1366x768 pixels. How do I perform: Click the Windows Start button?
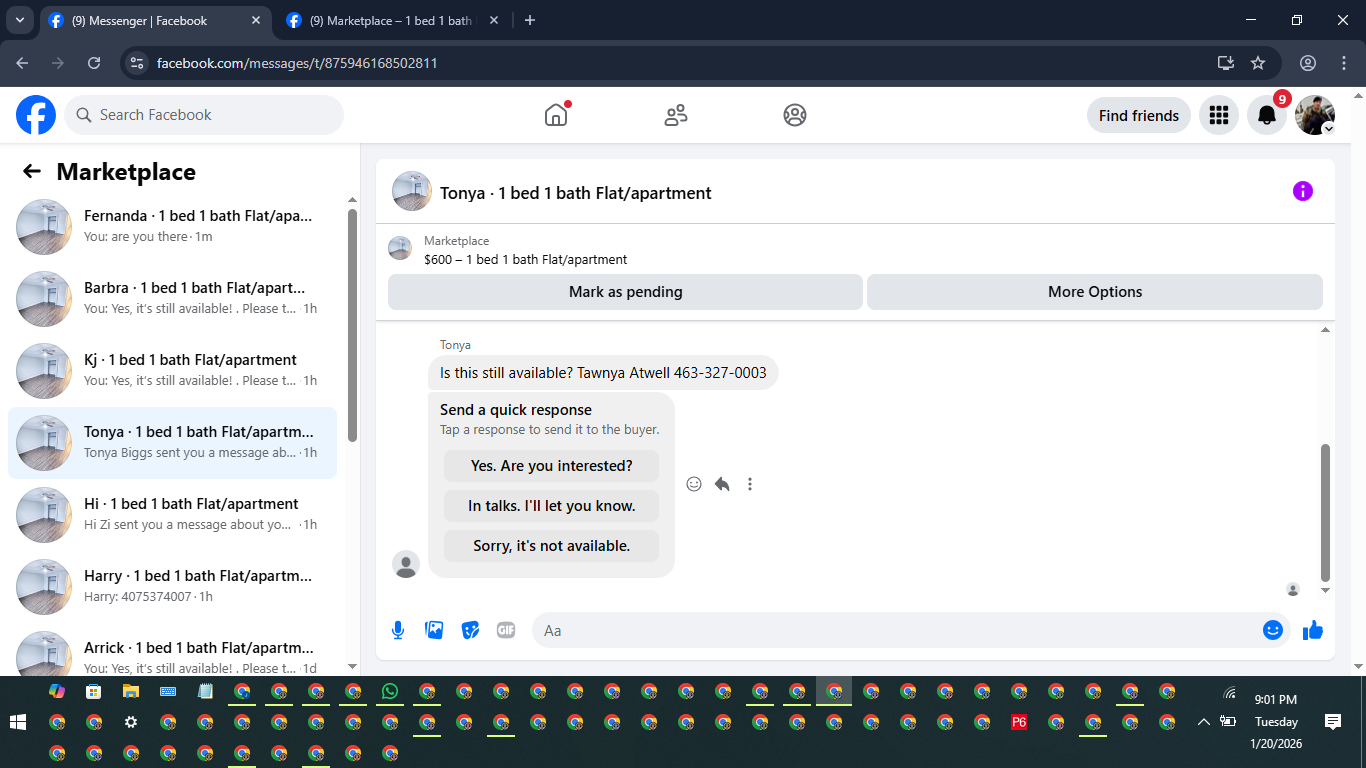(17, 722)
